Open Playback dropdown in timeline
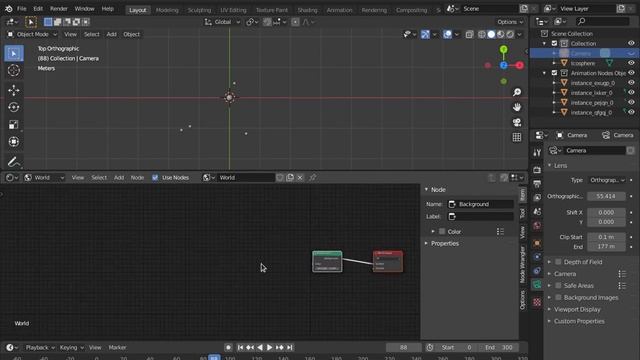Viewport: 640px width, 360px height. coord(40,347)
